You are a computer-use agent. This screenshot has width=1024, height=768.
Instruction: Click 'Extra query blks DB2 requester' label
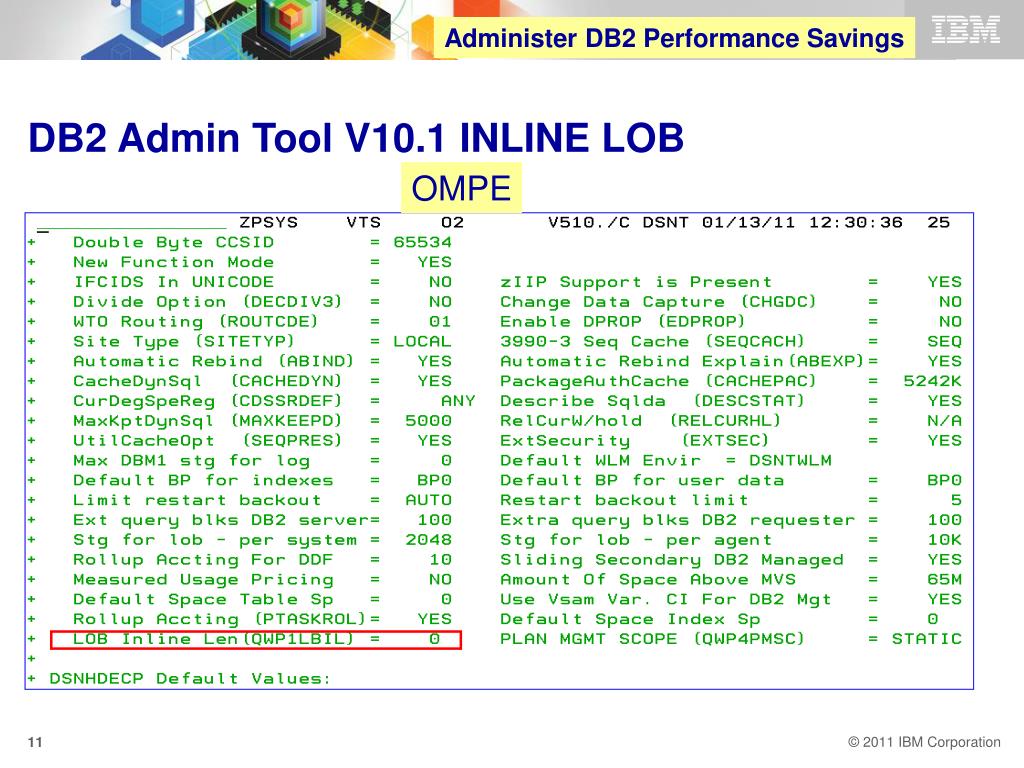click(x=677, y=520)
